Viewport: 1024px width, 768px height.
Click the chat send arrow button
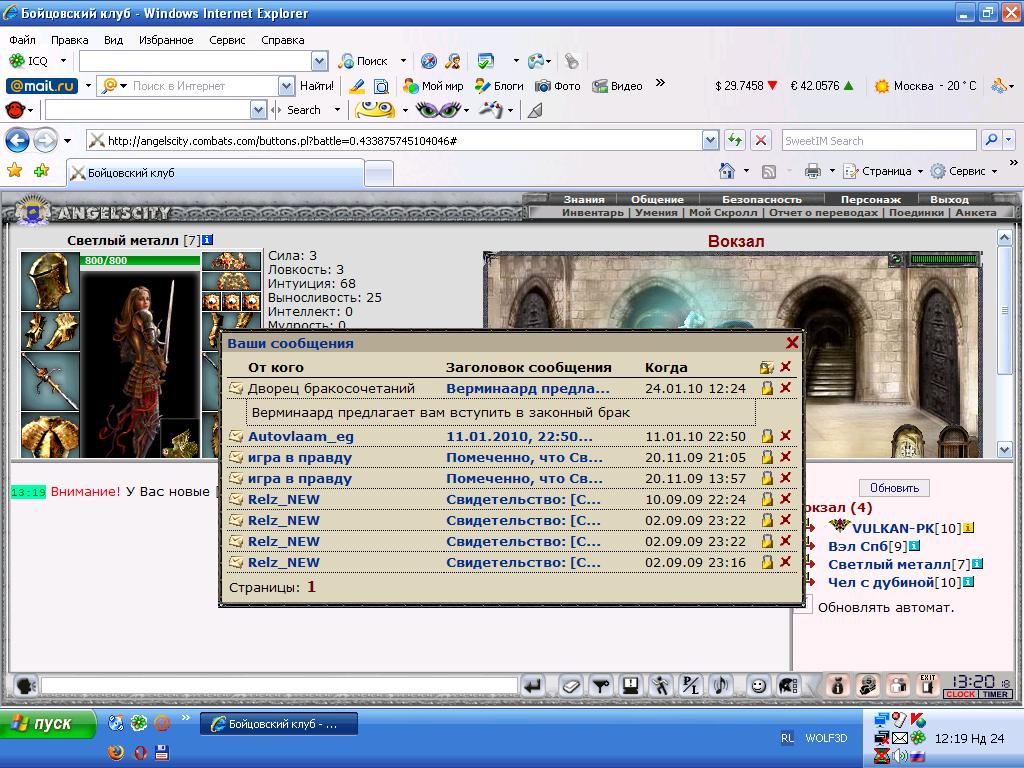point(534,686)
